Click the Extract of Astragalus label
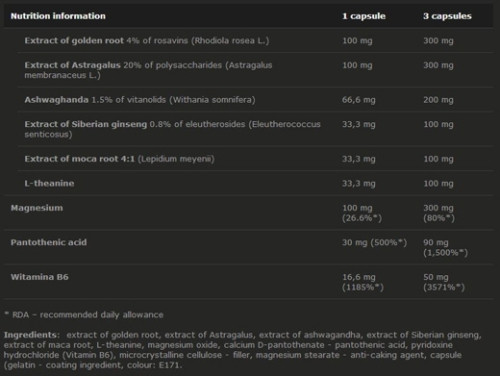Image resolution: width=500 pixels, height=376 pixels. point(72,65)
